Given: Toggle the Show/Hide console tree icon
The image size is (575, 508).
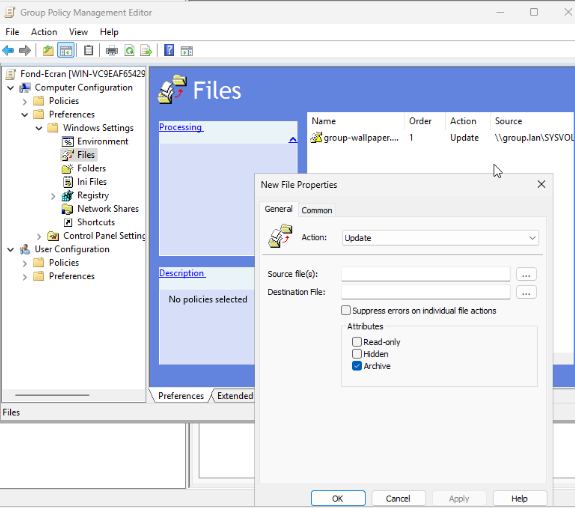Looking at the screenshot, I should pos(66,50).
